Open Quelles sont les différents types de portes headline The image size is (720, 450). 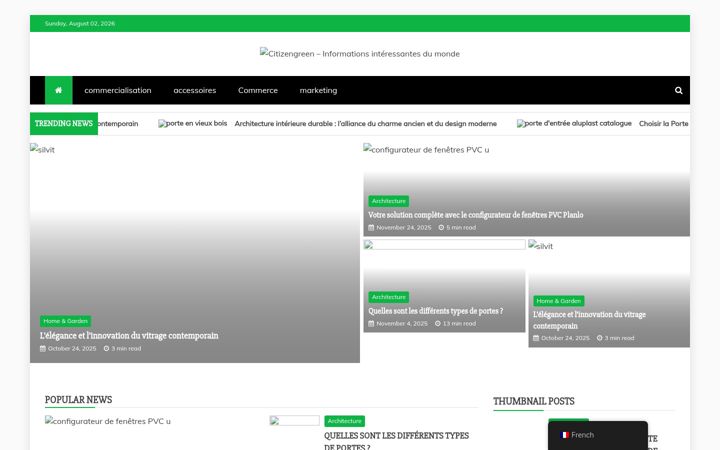(x=435, y=311)
